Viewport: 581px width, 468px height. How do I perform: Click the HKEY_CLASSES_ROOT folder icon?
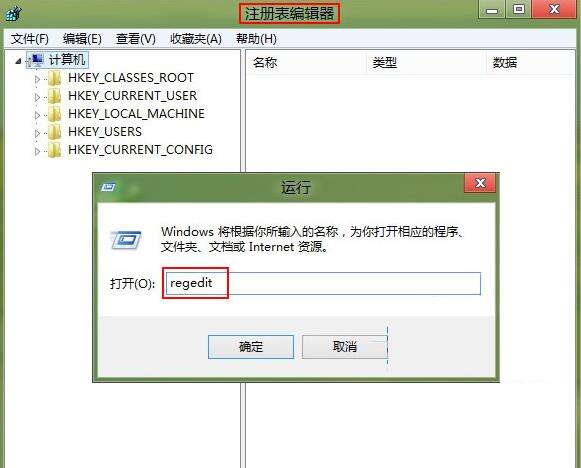pyautogui.click(x=54, y=78)
